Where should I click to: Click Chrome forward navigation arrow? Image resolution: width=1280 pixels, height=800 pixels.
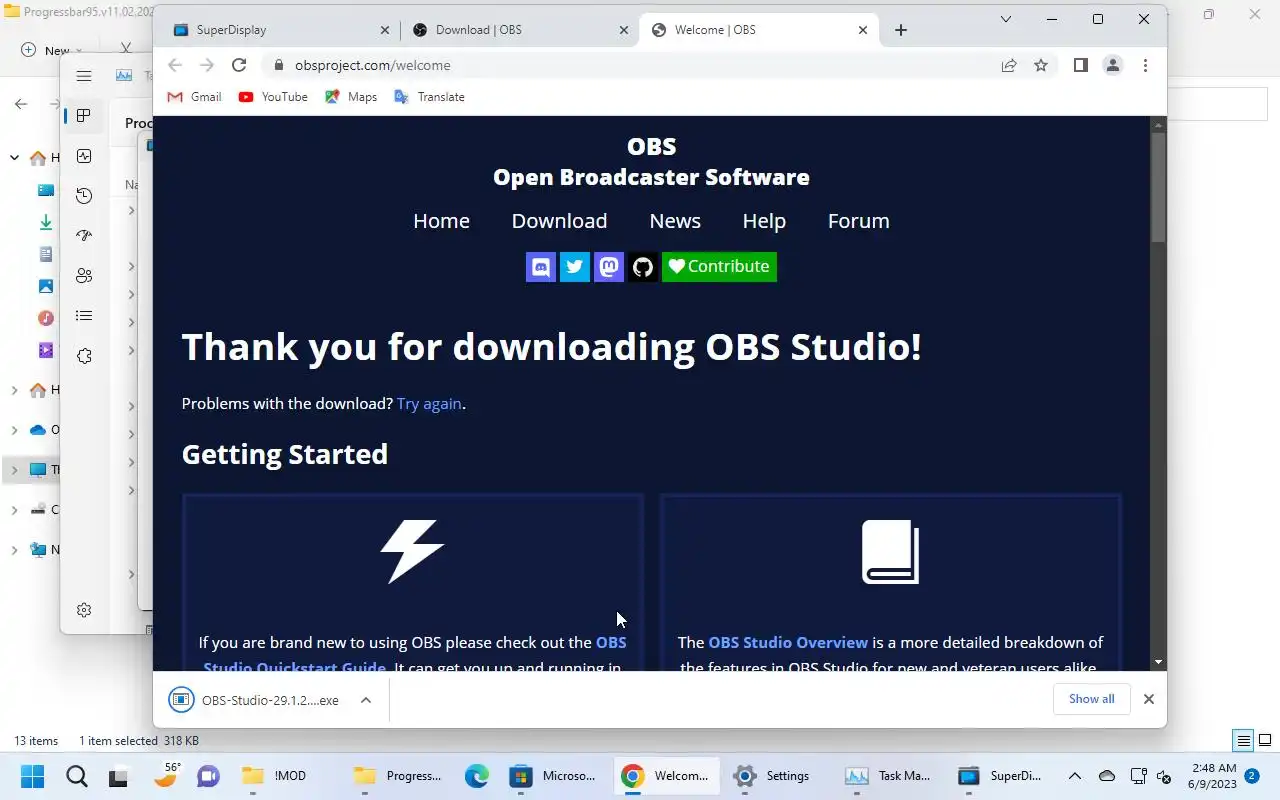207,65
